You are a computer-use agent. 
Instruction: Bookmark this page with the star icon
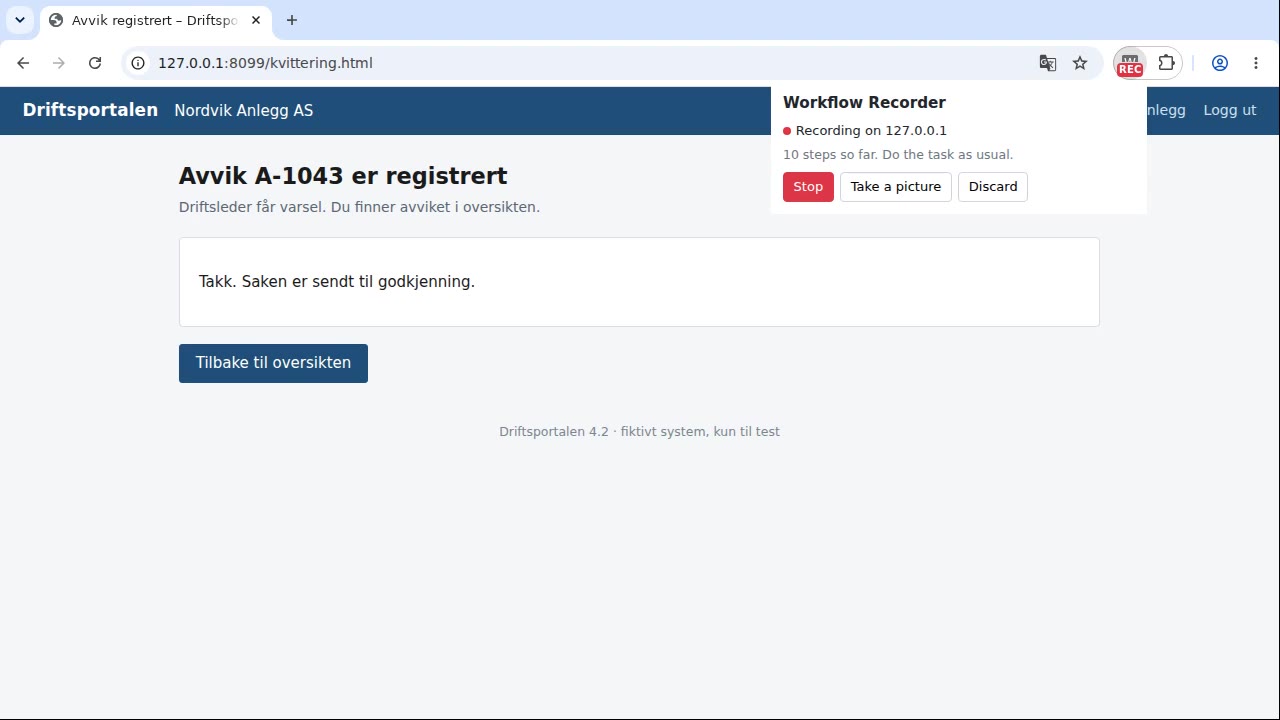point(1080,63)
